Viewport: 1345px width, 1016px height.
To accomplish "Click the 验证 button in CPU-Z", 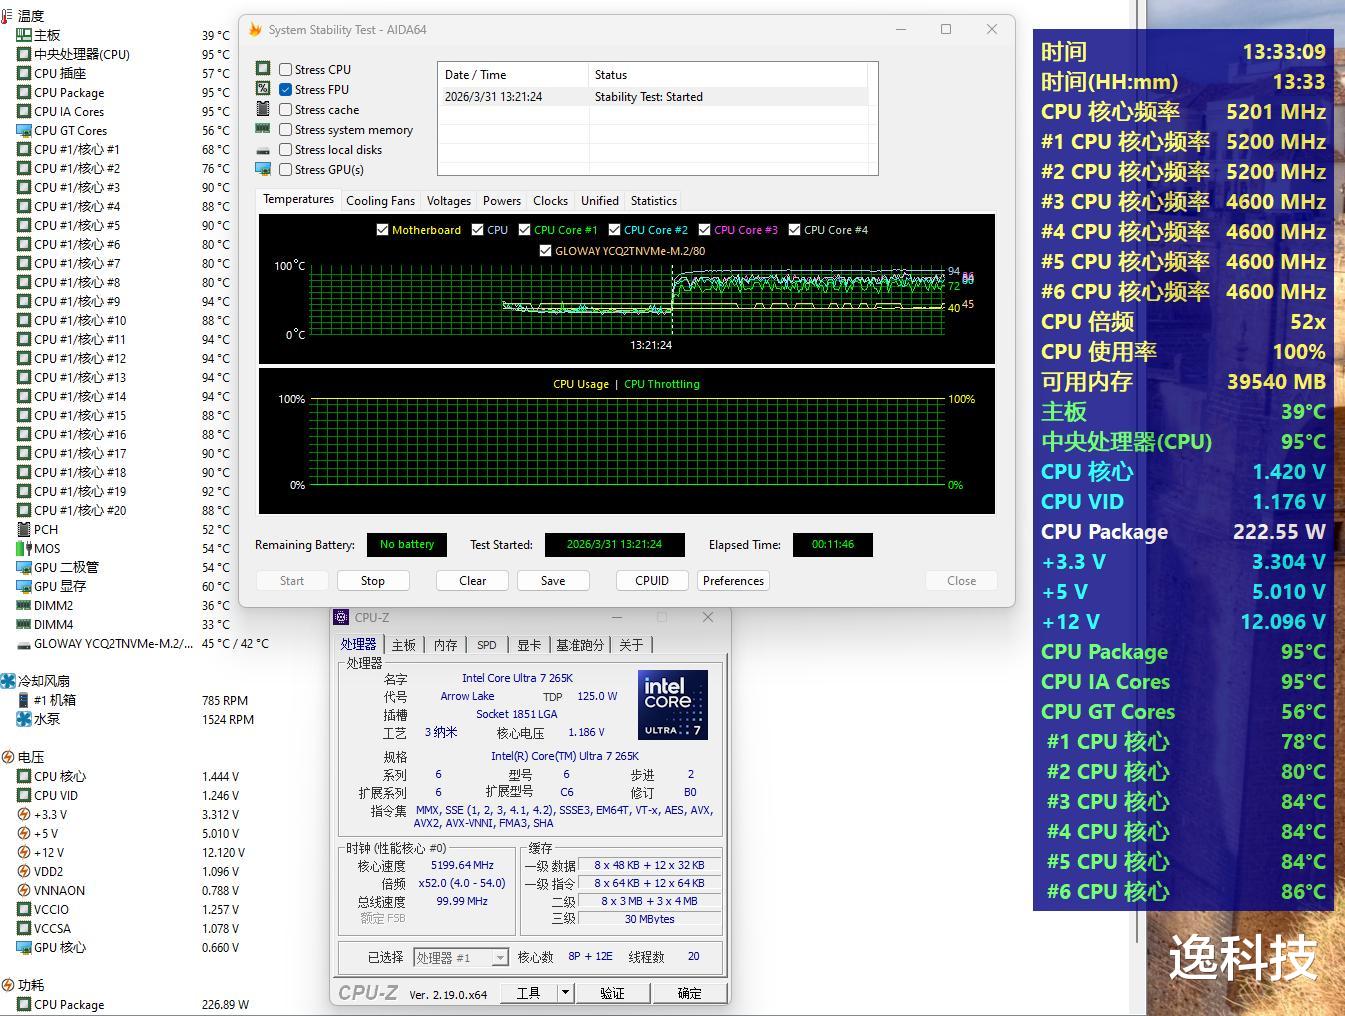I will pyautogui.click(x=612, y=993).
